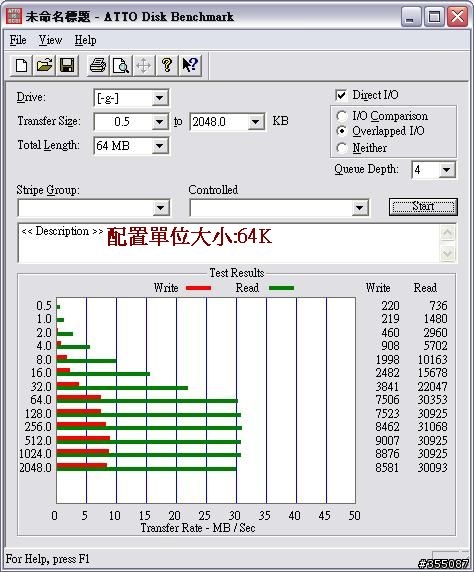The height and width of the screenshot is (572, 474).
Task: Click the red Write legend swatch
Action: (x=198, y=288)
